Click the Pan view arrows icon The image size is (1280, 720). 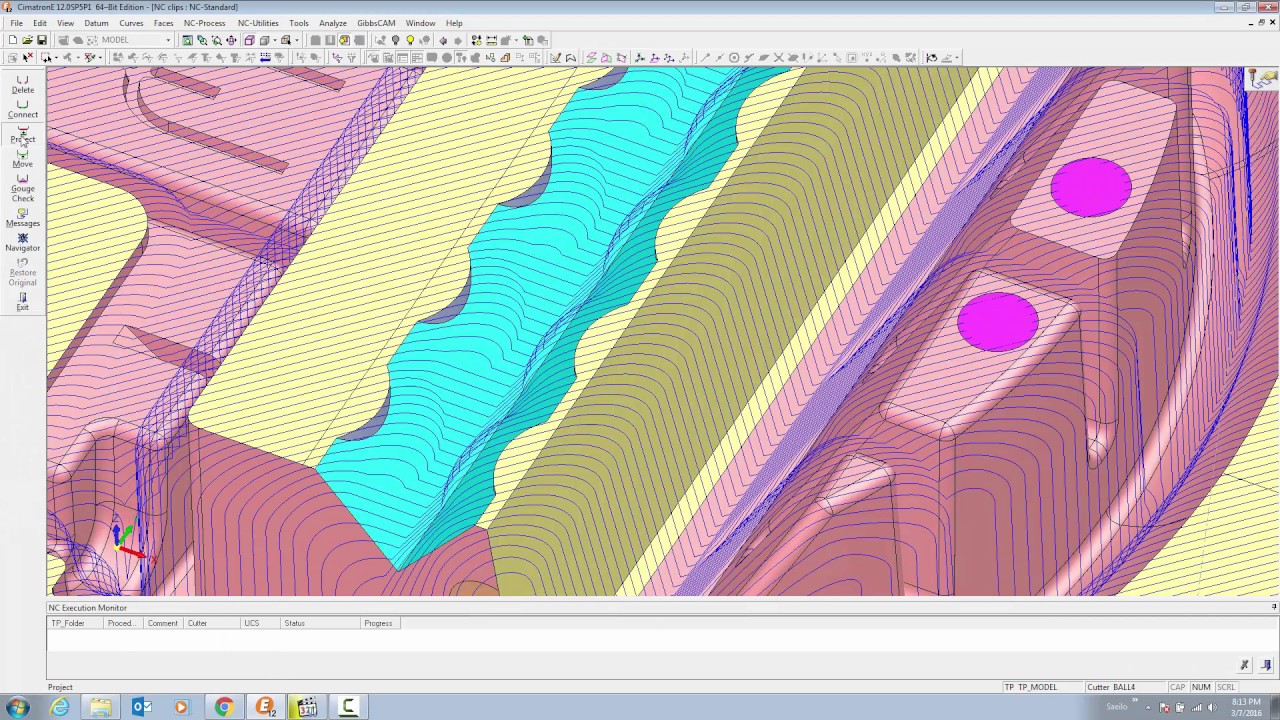click(x=231, y=40)
